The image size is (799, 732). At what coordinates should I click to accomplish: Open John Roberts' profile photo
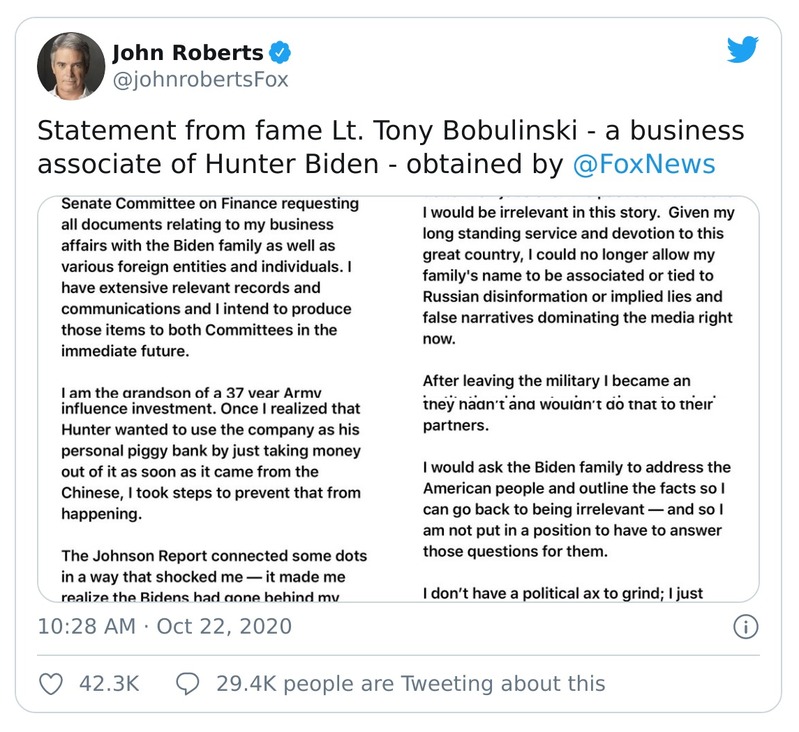[x=71, y=66]
